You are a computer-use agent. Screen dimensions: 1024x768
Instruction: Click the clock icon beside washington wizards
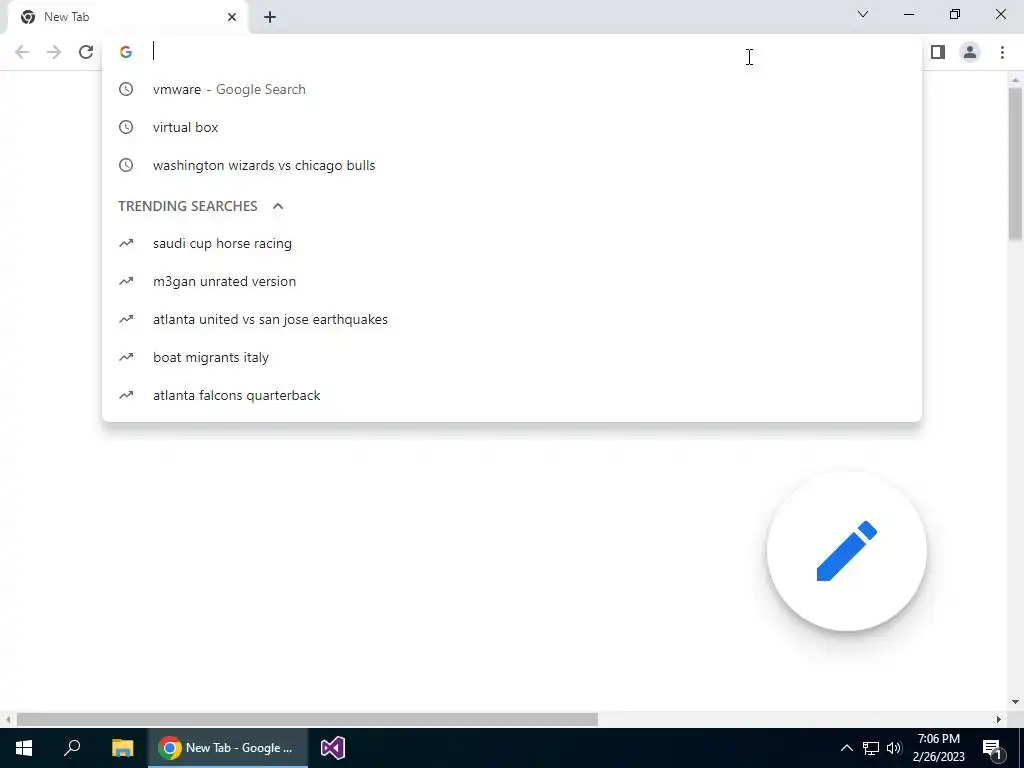pos(126,165)
